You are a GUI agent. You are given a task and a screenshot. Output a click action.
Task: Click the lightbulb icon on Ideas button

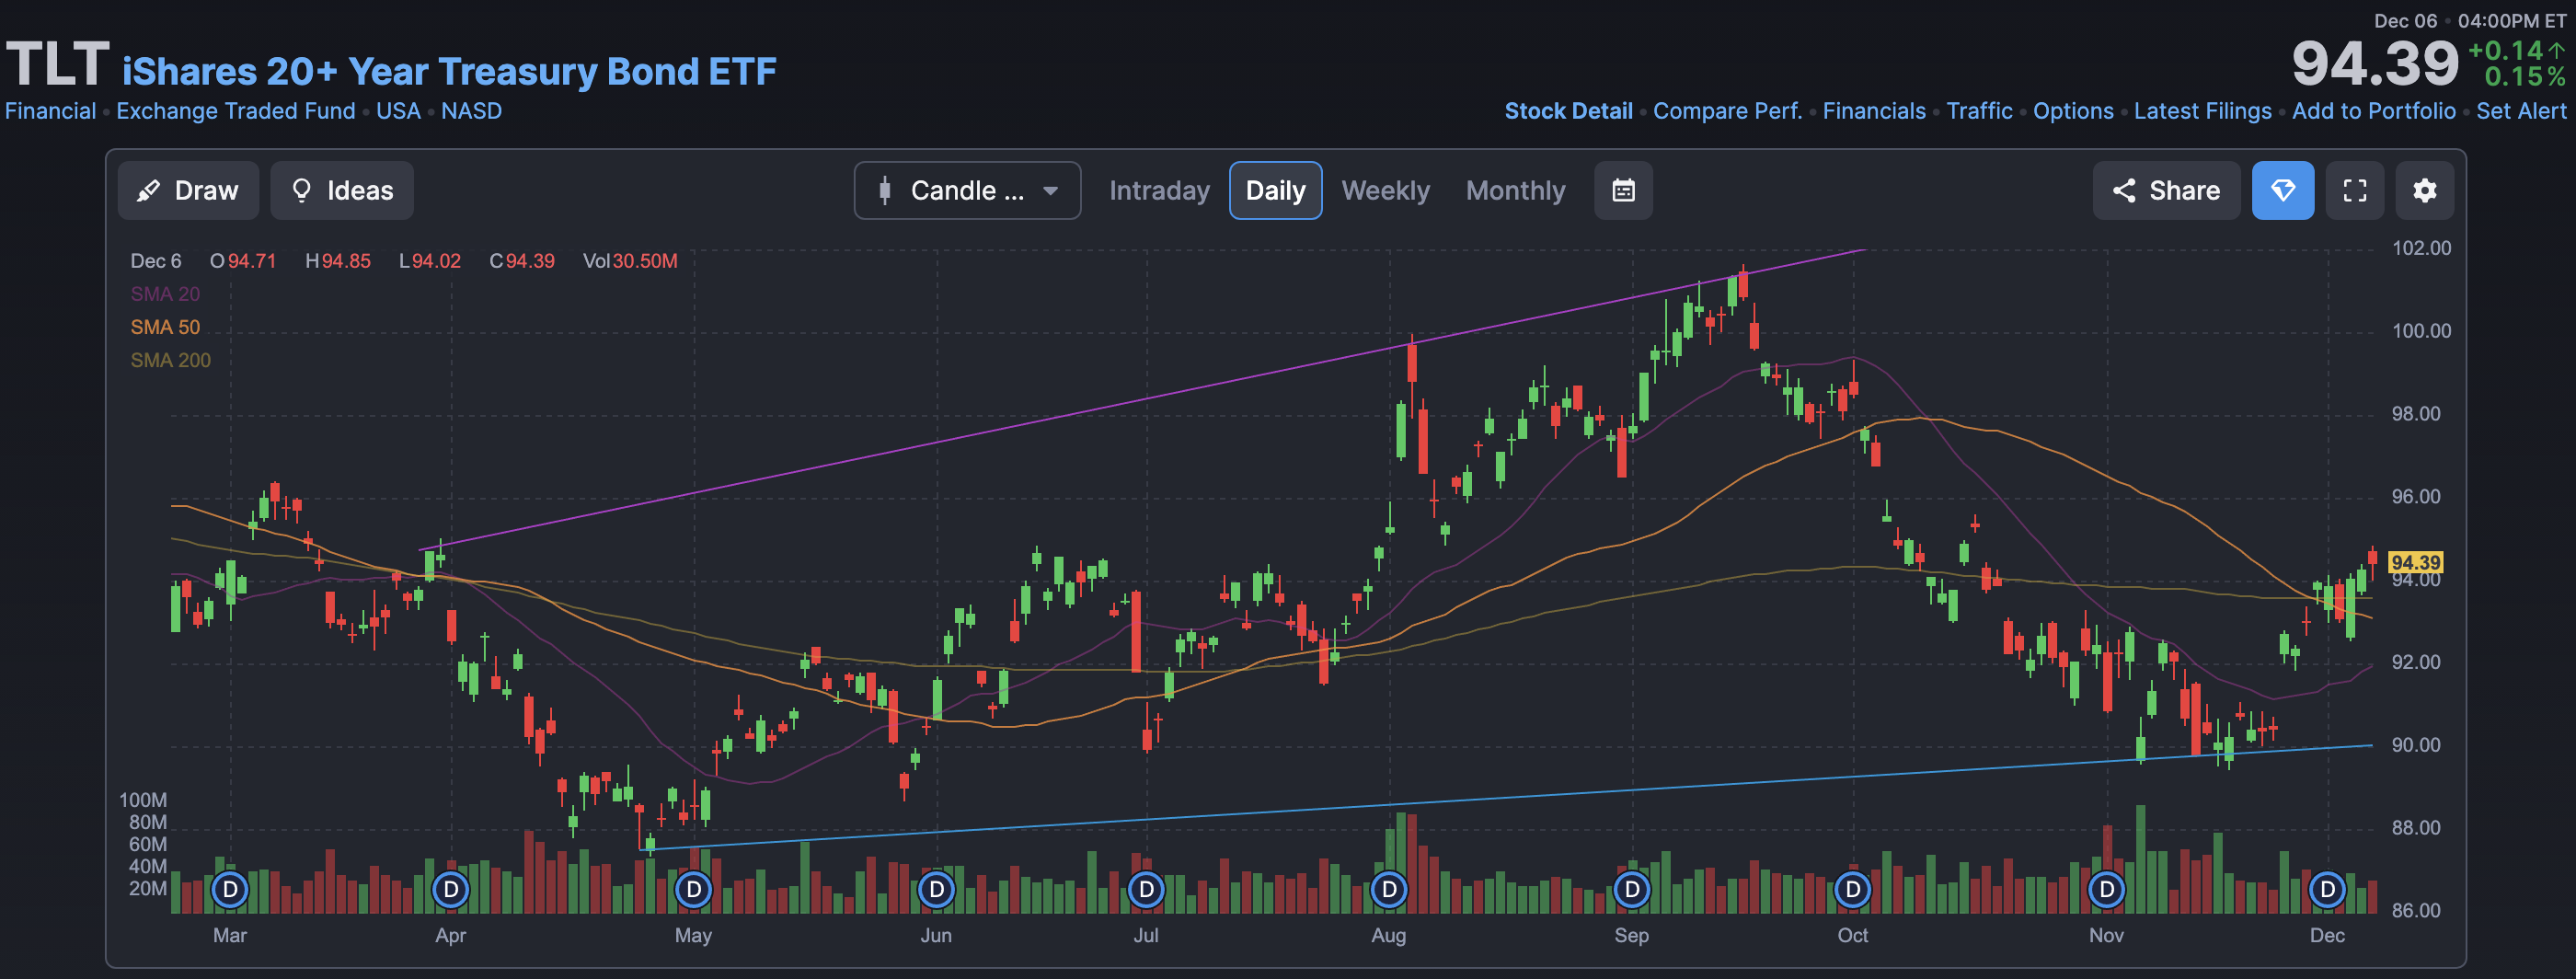point(301,190)
